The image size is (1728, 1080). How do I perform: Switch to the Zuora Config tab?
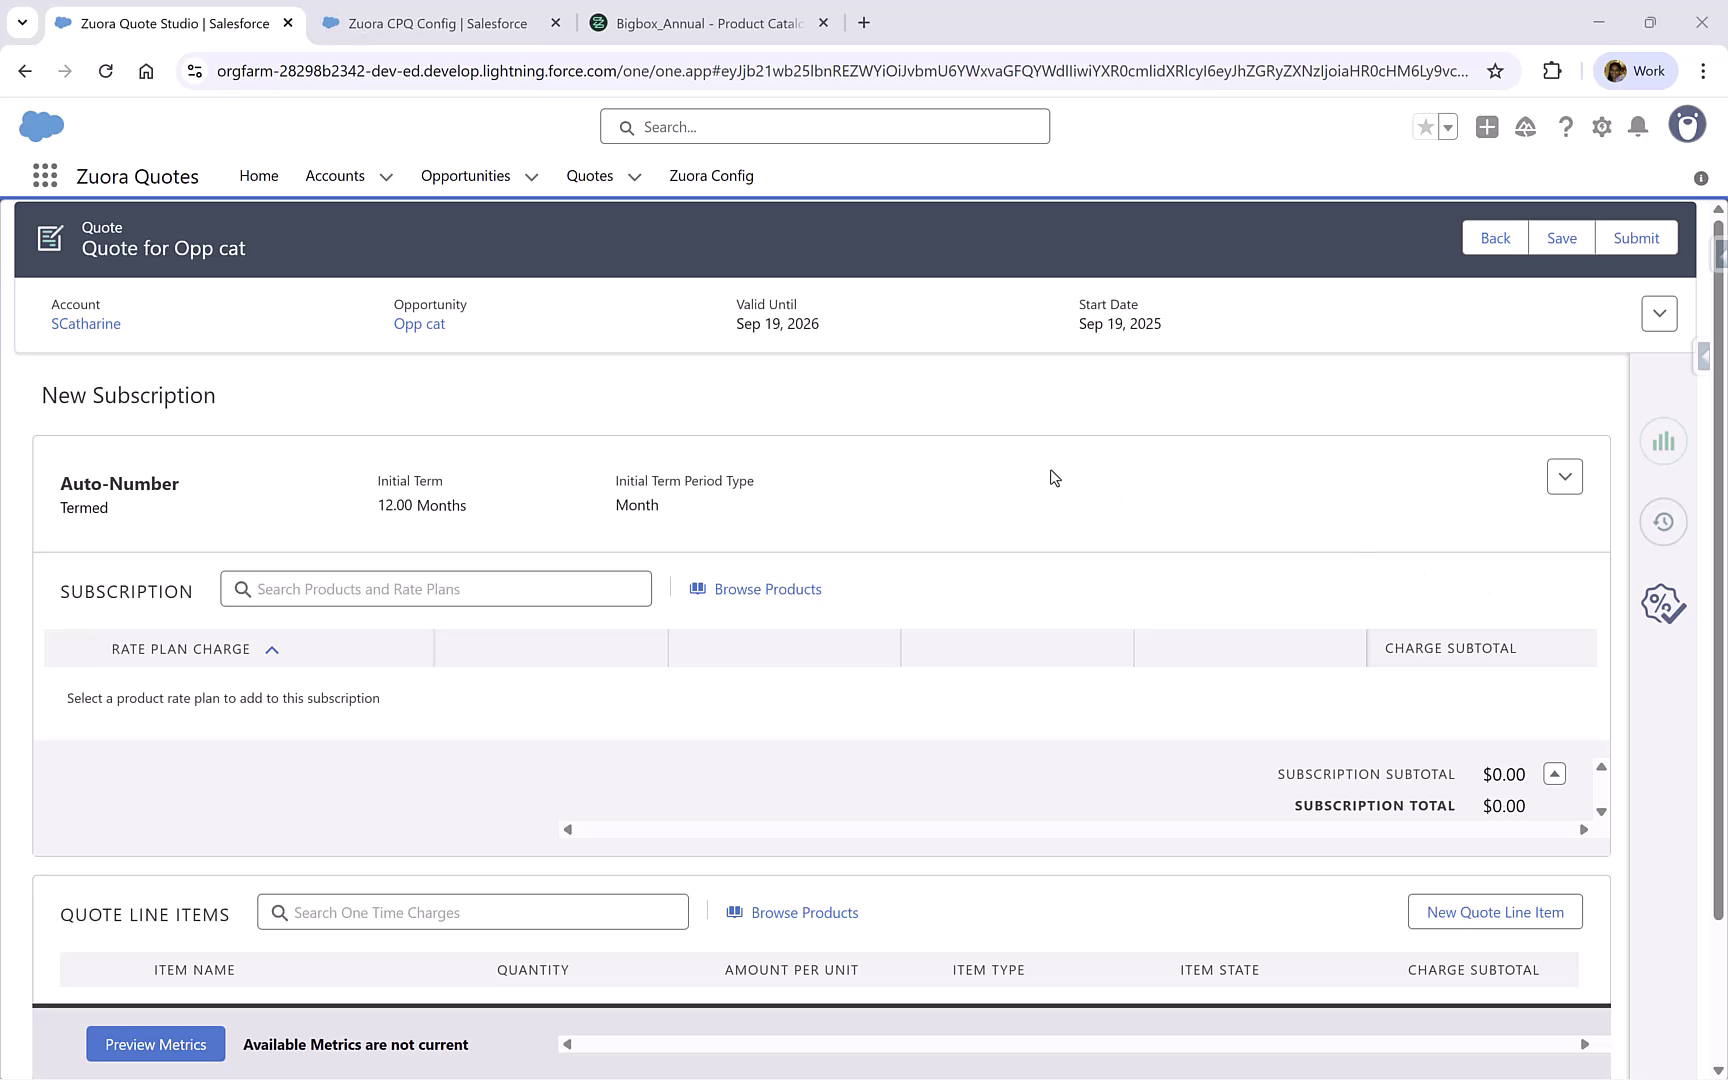tap(711, 176)
